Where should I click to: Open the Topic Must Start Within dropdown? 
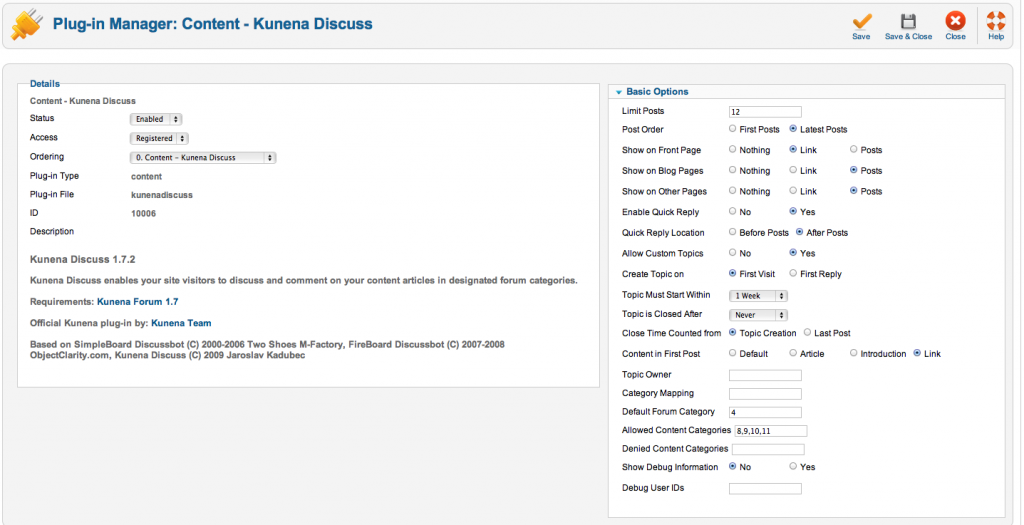tap(759, 296)
